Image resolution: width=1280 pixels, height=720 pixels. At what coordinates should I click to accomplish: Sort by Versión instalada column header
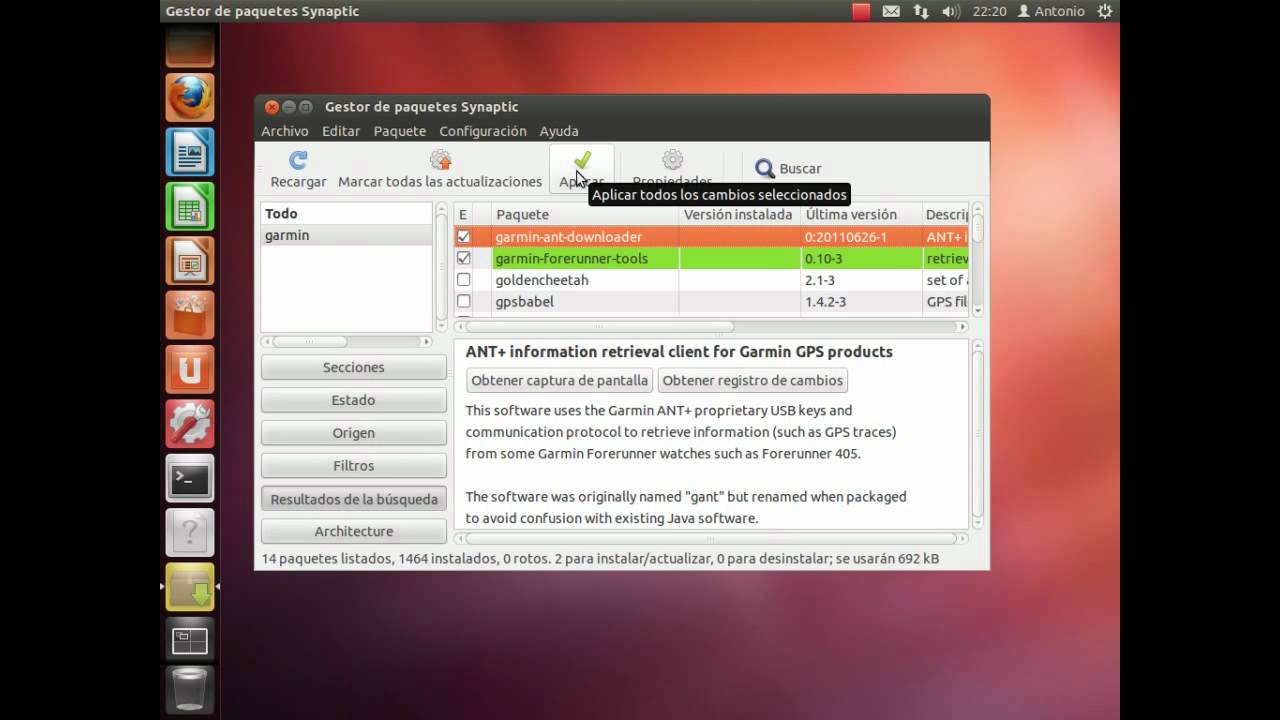coord(740,214)
